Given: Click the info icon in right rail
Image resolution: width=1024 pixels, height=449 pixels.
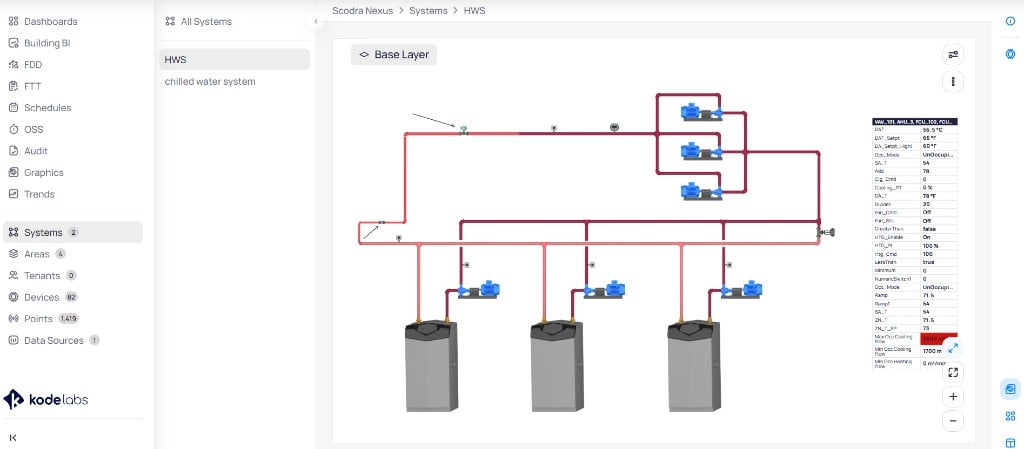Looking at the screenshot, I should coord(1010,22).
